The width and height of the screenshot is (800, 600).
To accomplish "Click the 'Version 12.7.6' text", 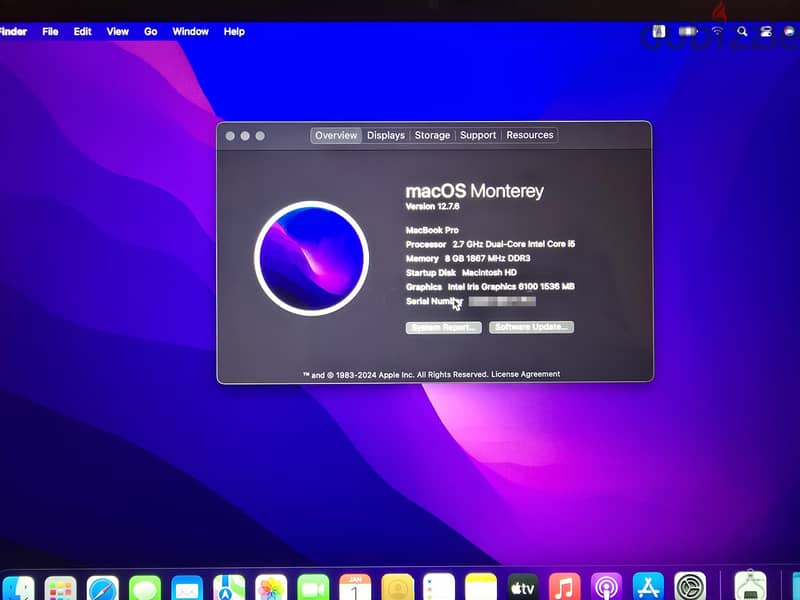I will point(432,206).
